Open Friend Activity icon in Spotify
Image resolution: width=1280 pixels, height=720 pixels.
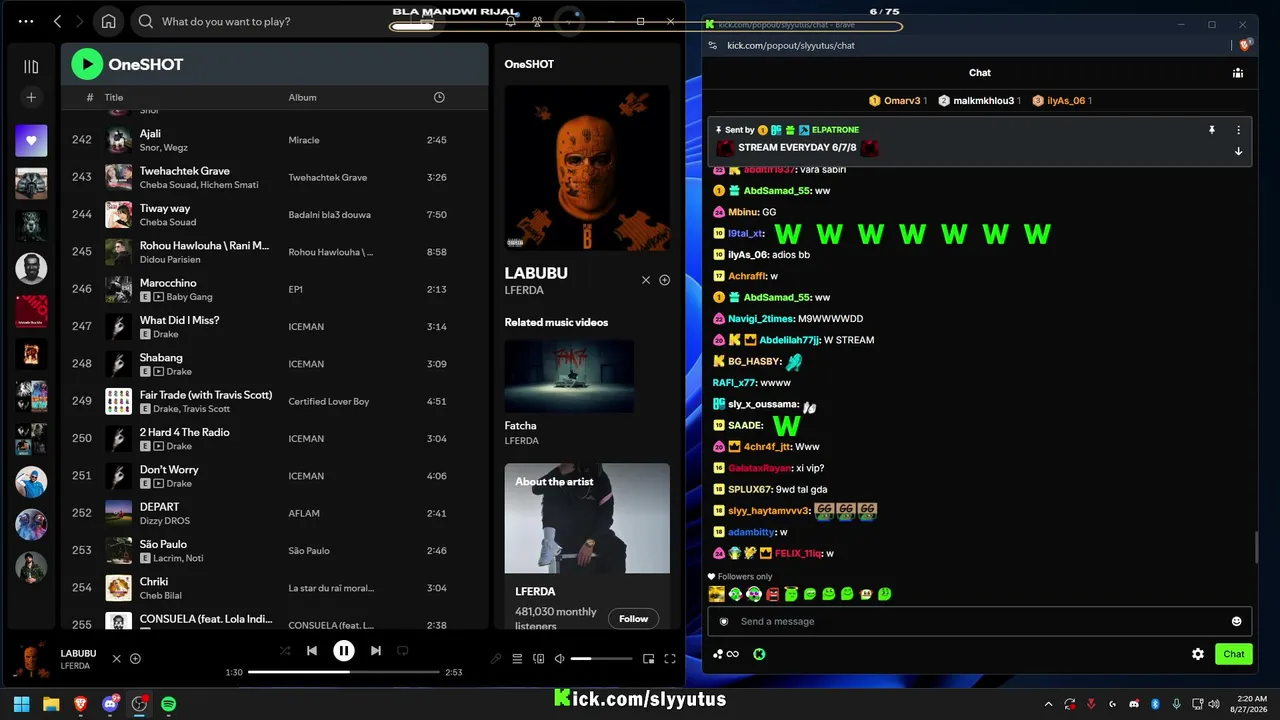click(538, 21)
